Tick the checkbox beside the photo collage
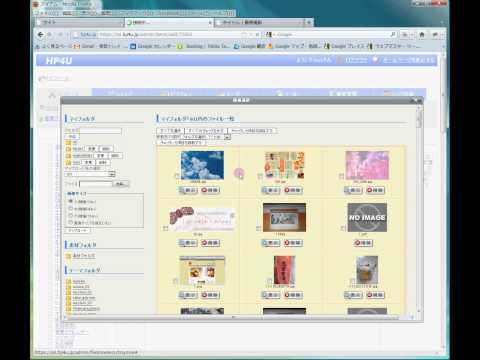Screen dimensions: 480x360 pos(260,176)
